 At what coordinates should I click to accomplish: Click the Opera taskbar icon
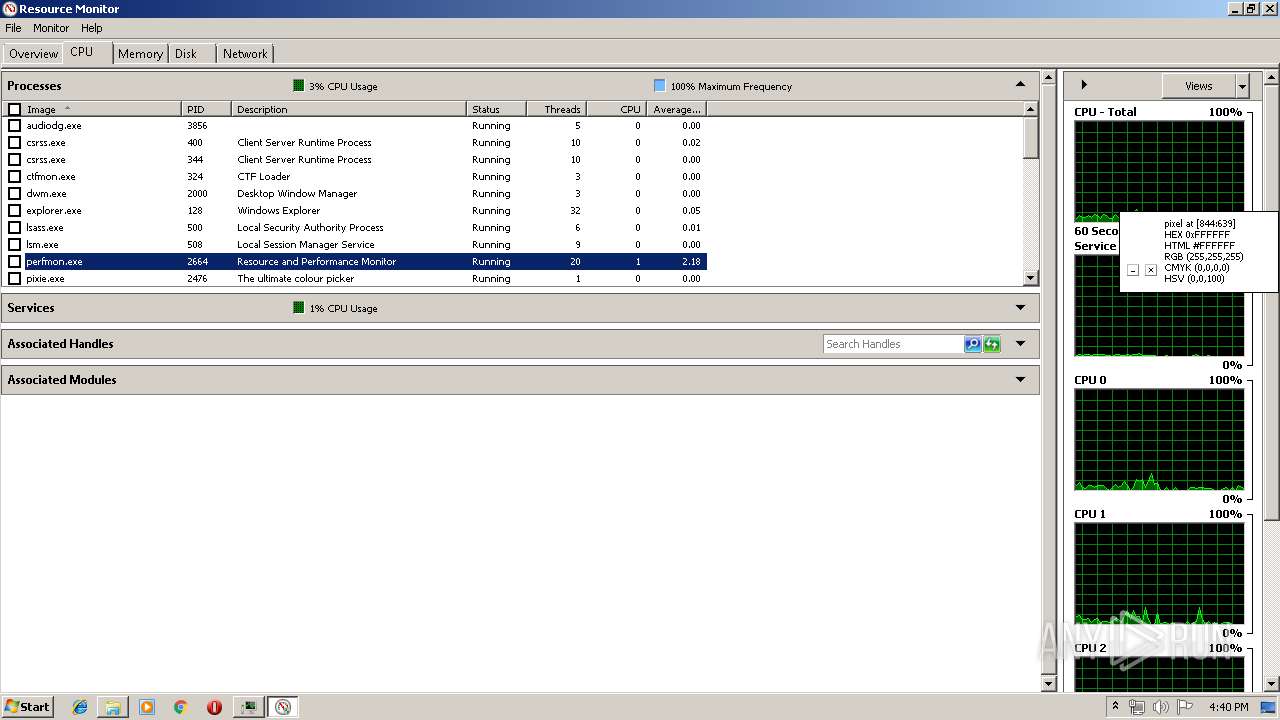pos(214,707)
